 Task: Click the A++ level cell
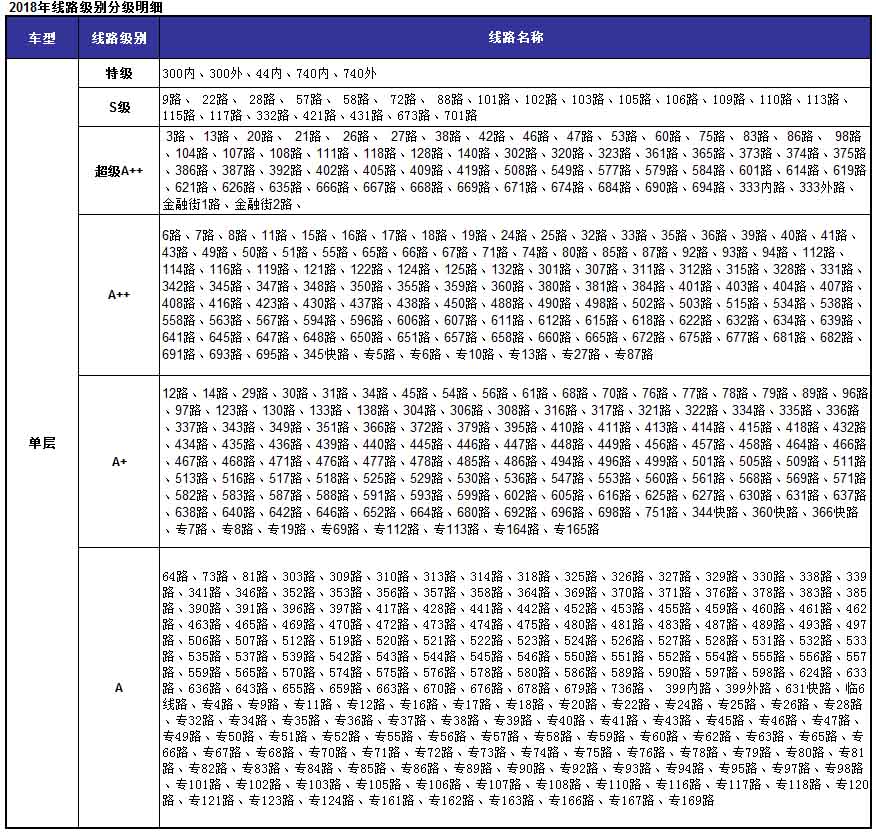[119, 295]
